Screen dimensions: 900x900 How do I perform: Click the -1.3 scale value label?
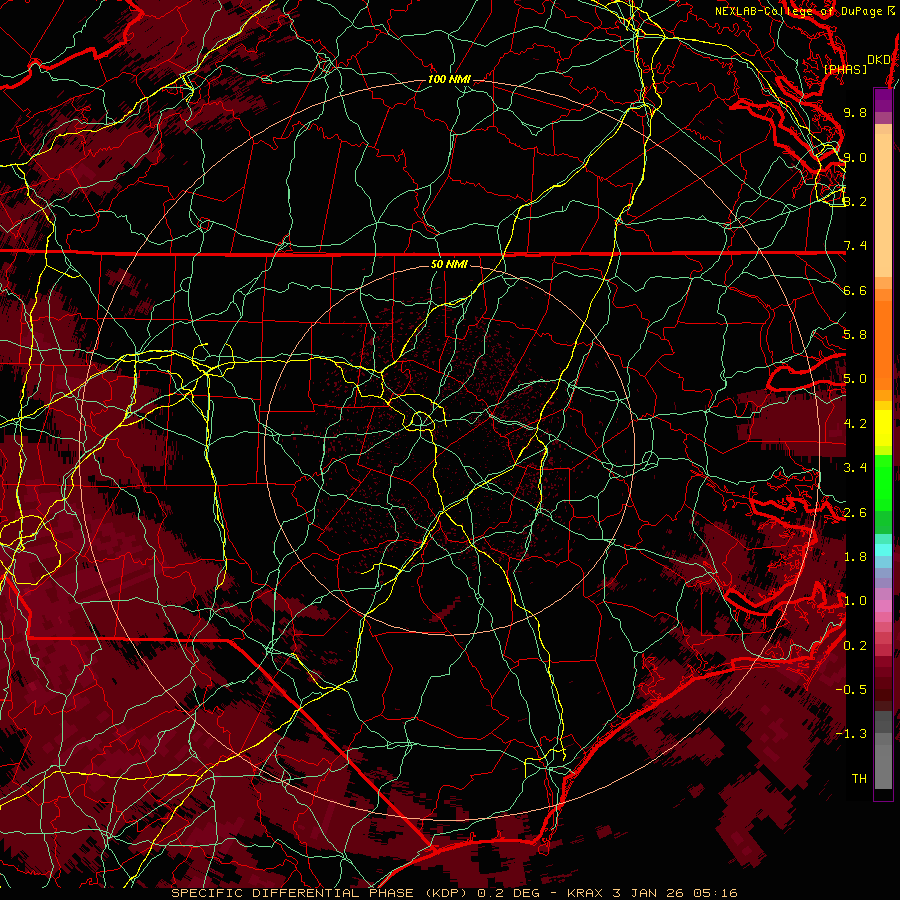tap(851, 734)
